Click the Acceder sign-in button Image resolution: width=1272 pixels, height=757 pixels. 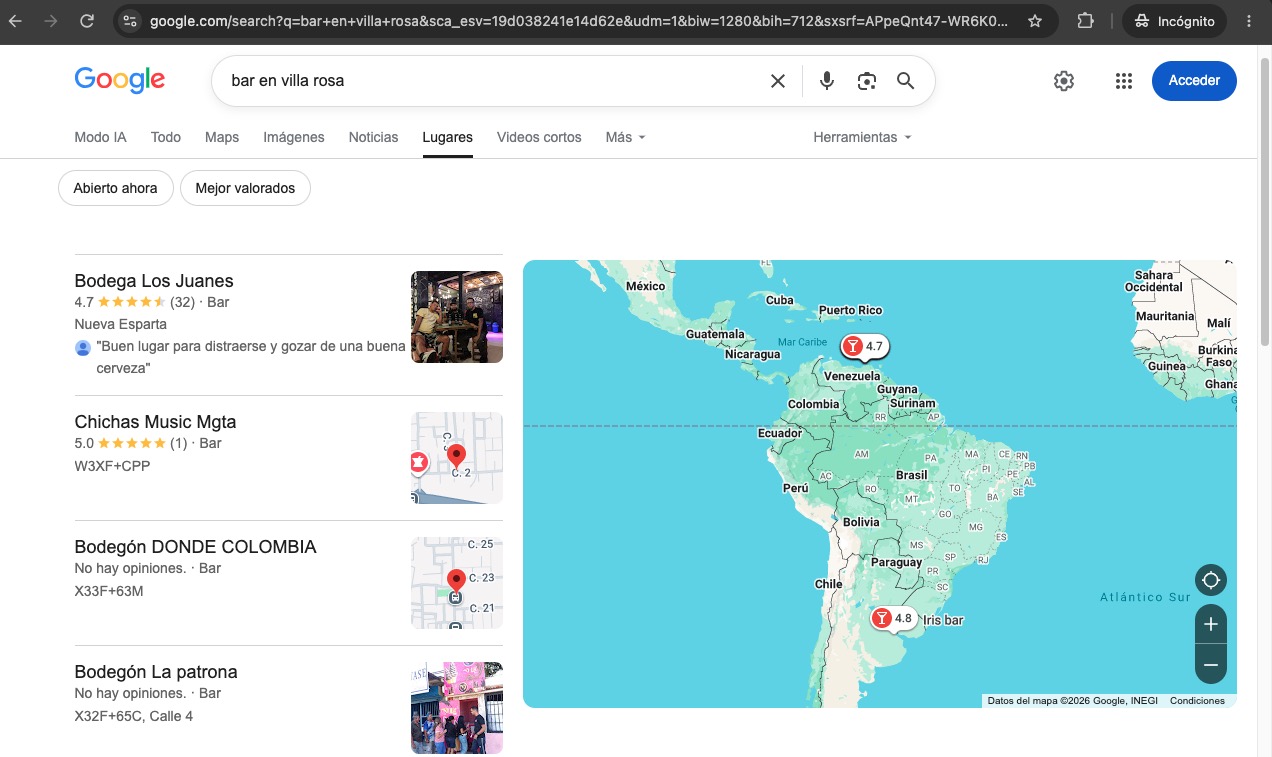1194,81
